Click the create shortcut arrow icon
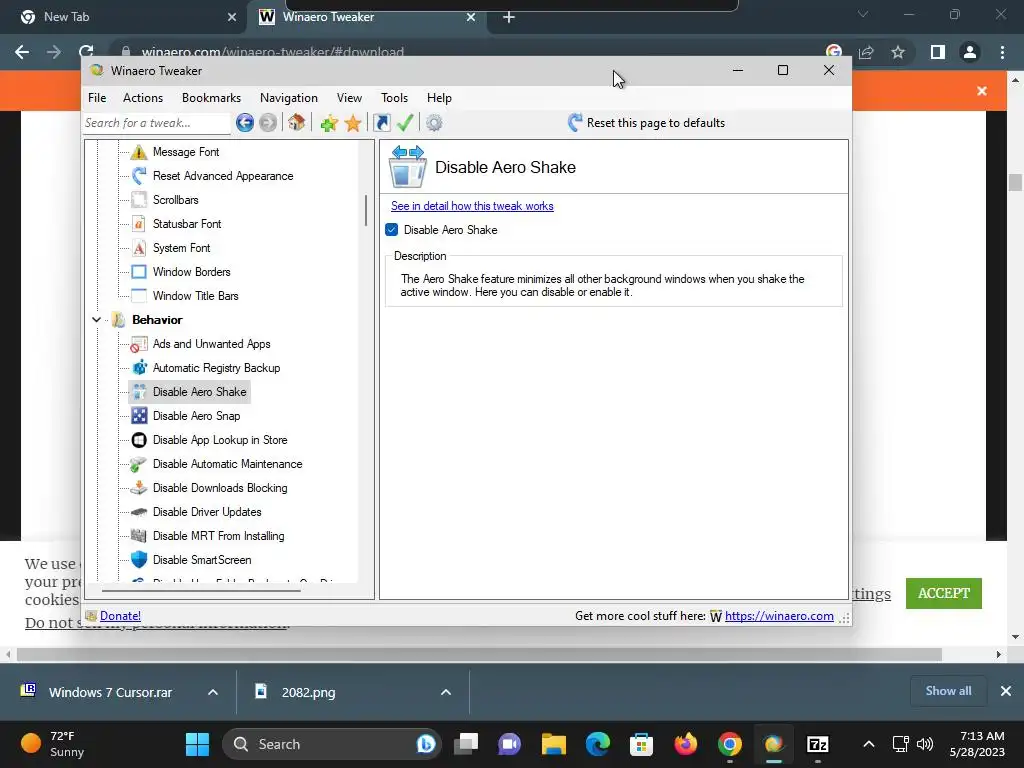The height and width of the screenshot is (768, 1024). coord(382,123)
